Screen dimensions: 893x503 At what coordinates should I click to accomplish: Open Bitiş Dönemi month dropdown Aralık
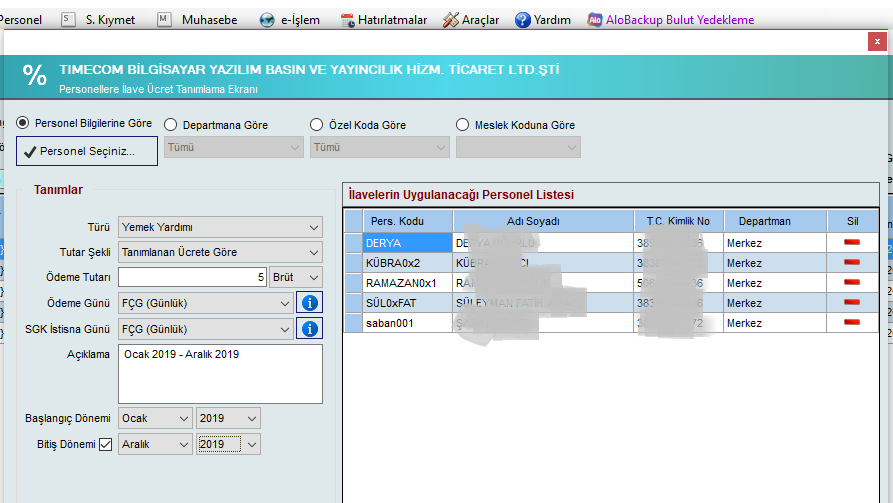(155, 444)
